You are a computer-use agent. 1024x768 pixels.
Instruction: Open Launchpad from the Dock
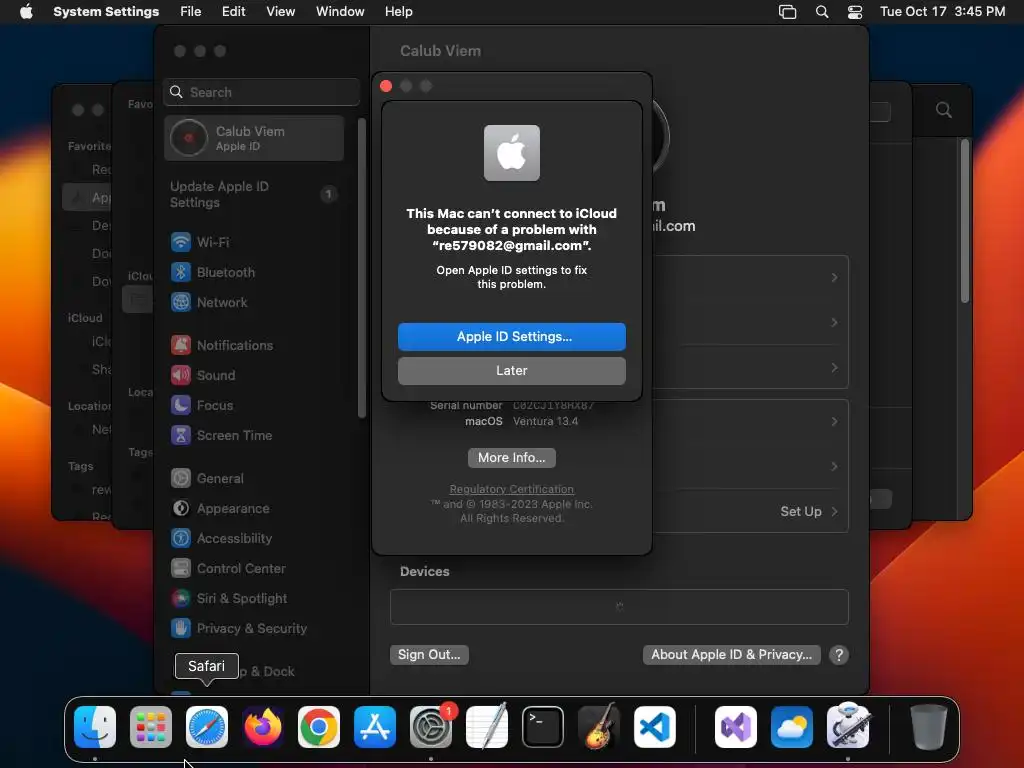[151, 727]
